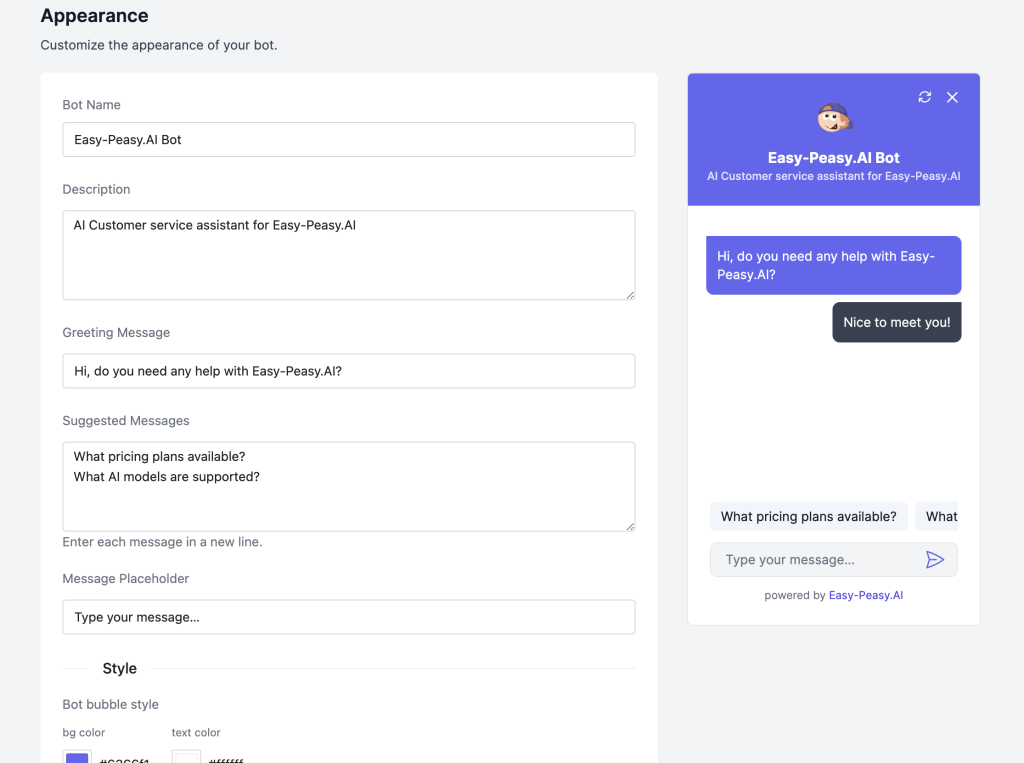Close the chat preview with the X icon
Image resolution: width=1024 pixels, height=763 pixels.
click(x=952, y=97)
